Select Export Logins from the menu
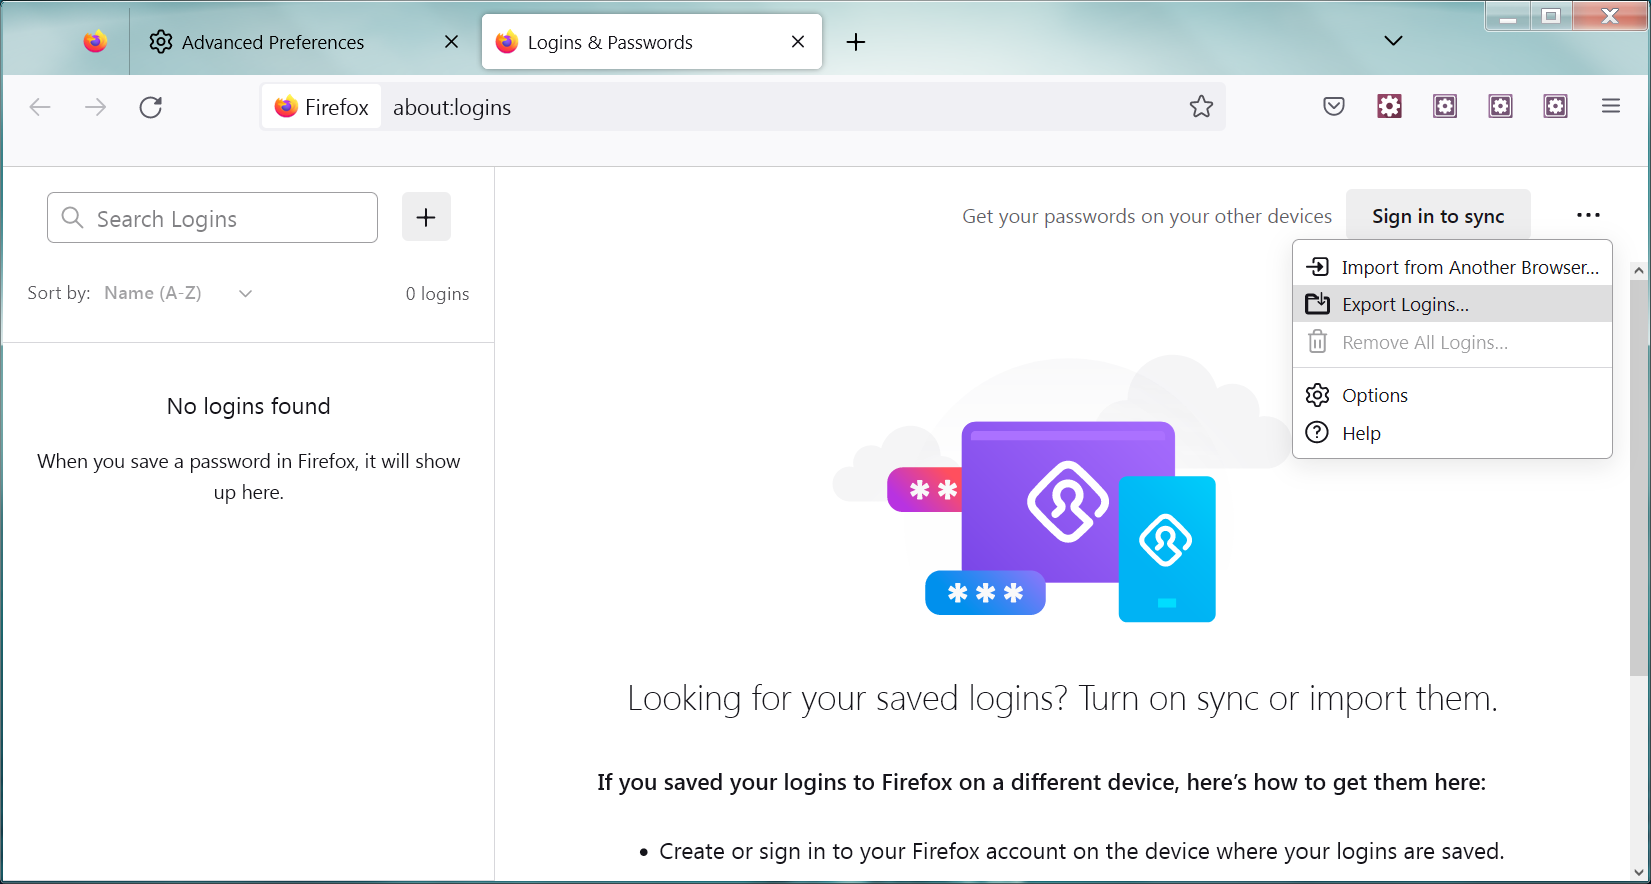This screenshot has width=1651, height=884. 1405,305
